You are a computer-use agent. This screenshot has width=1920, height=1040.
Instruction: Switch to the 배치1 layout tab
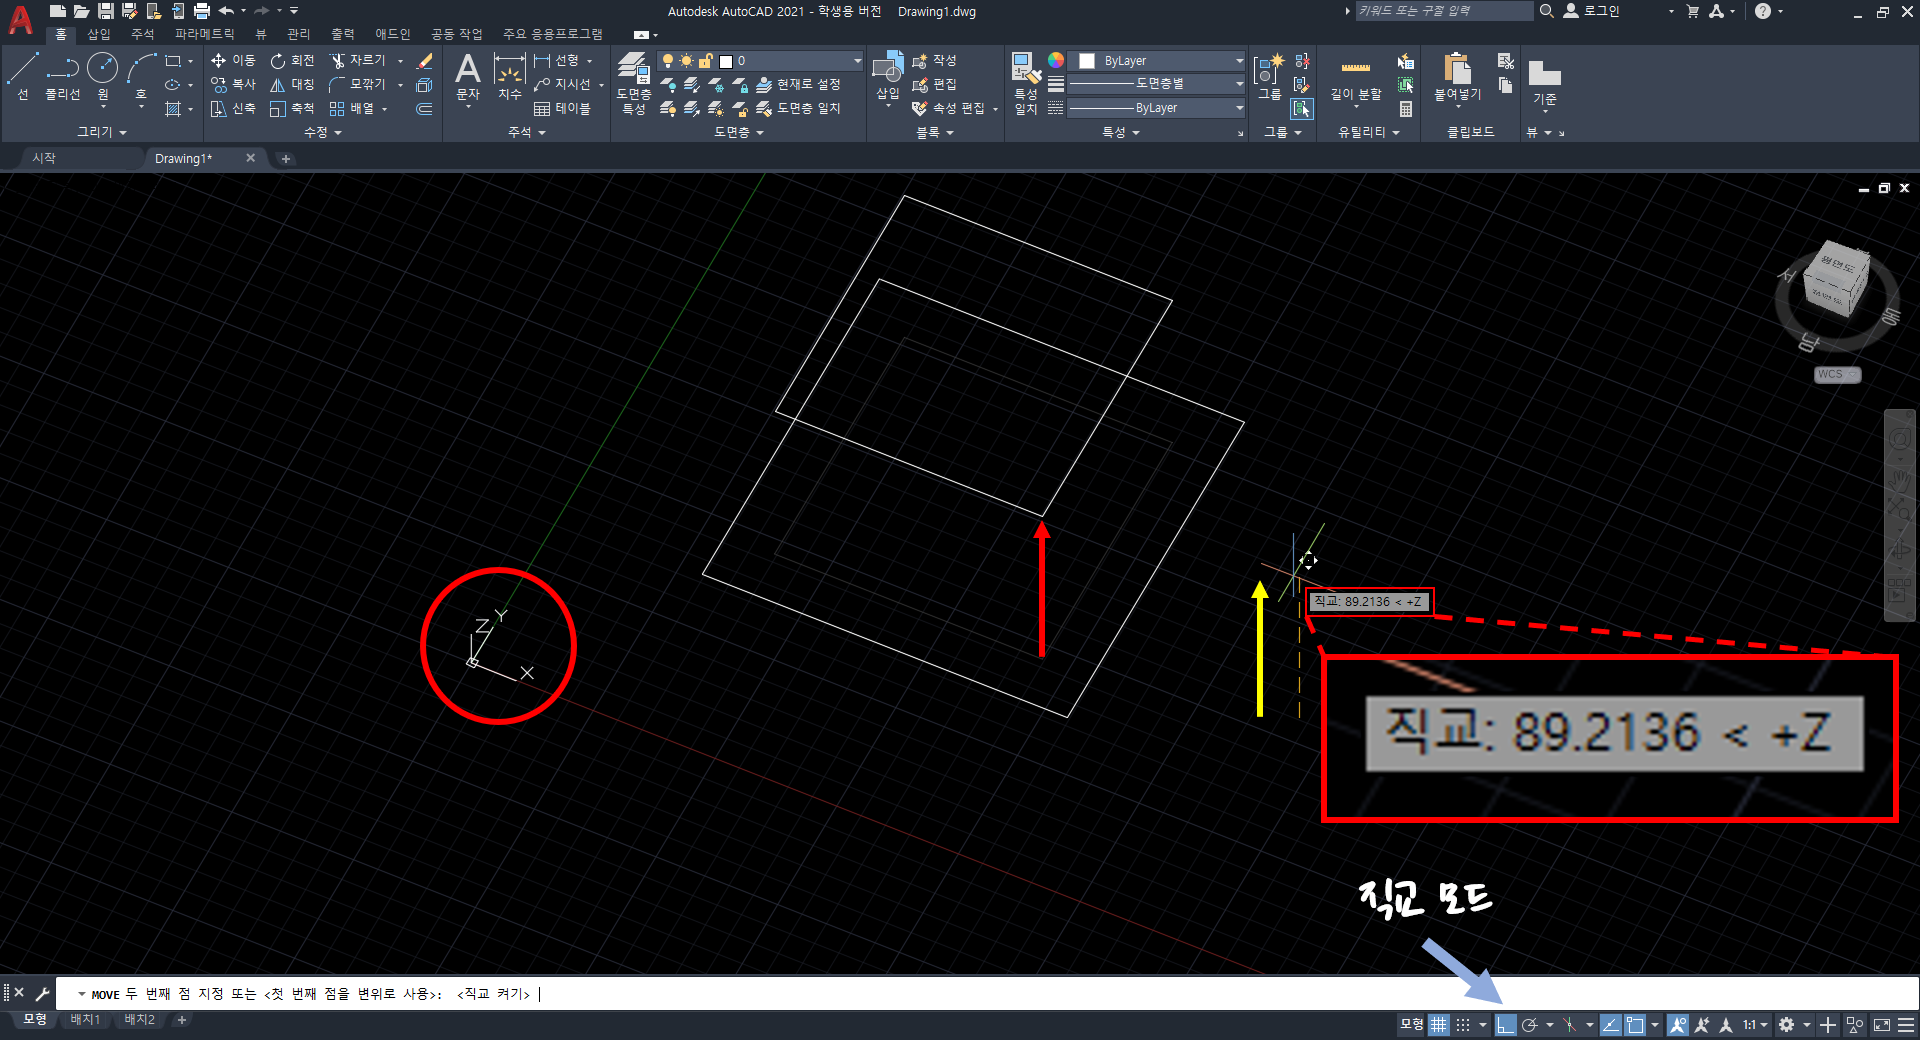[x=85, y=1020]
